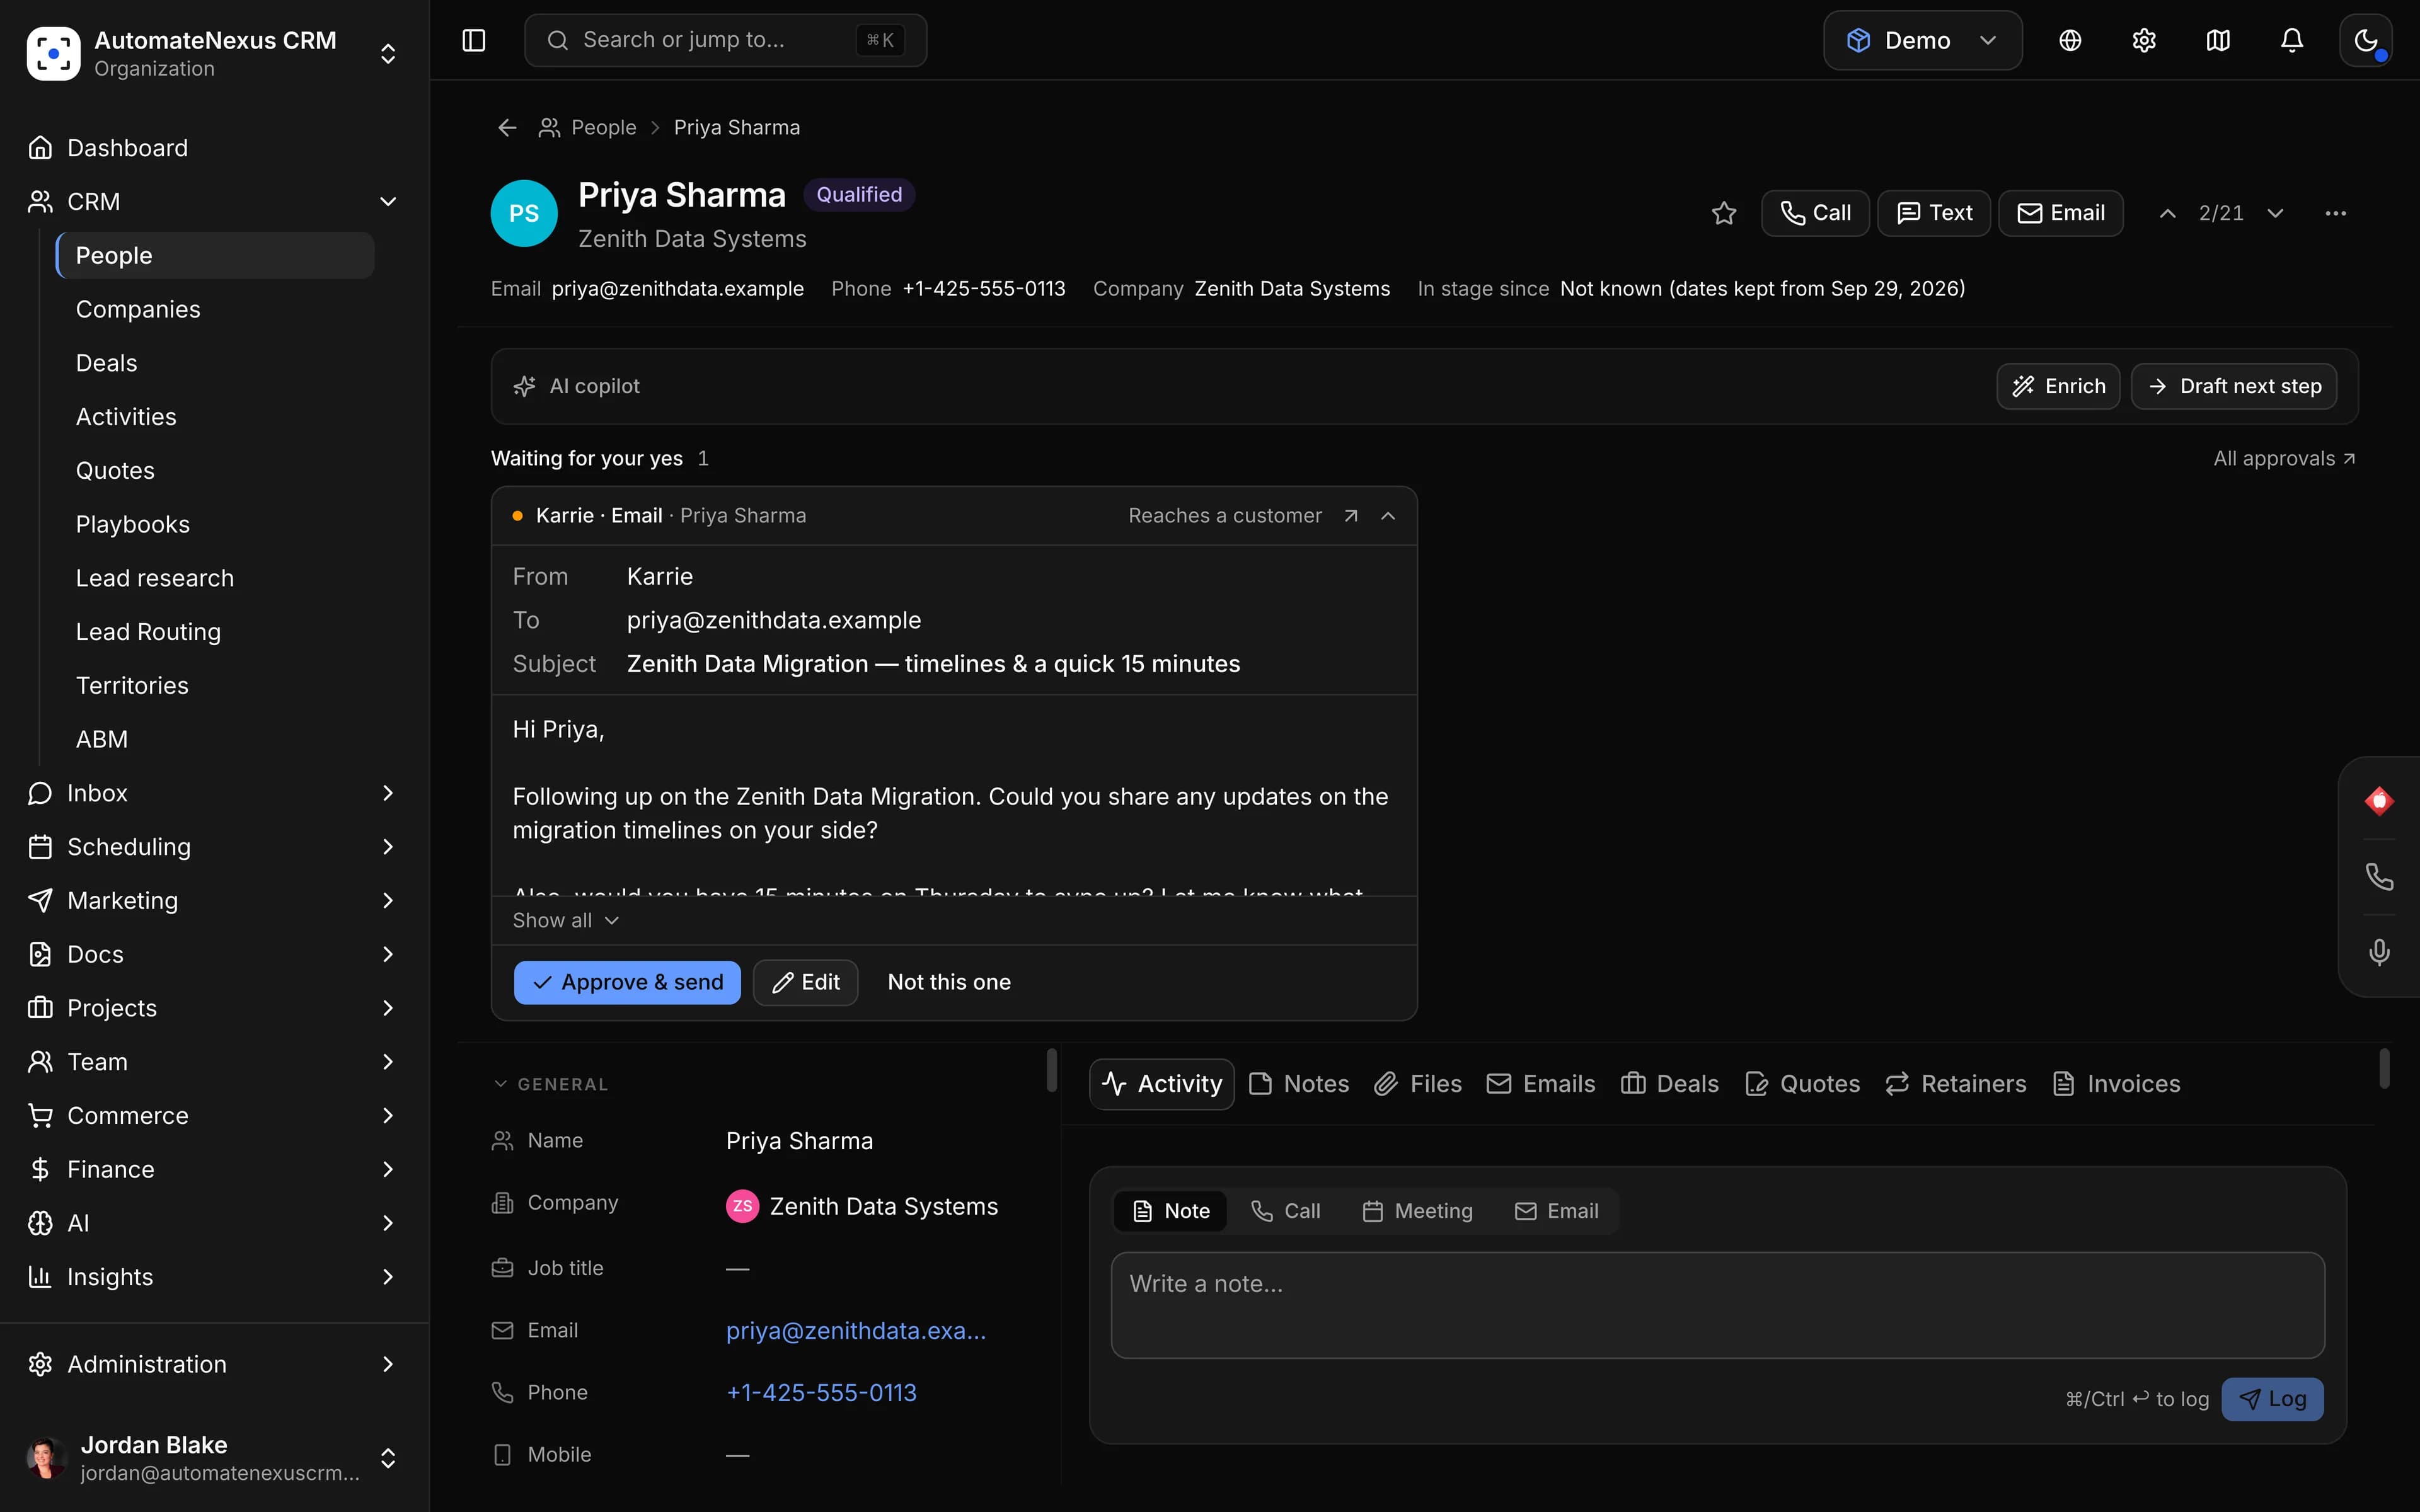Click the Enrich button
The width and height of the screenshot is (2420, 1512).
coord(2058,386)
